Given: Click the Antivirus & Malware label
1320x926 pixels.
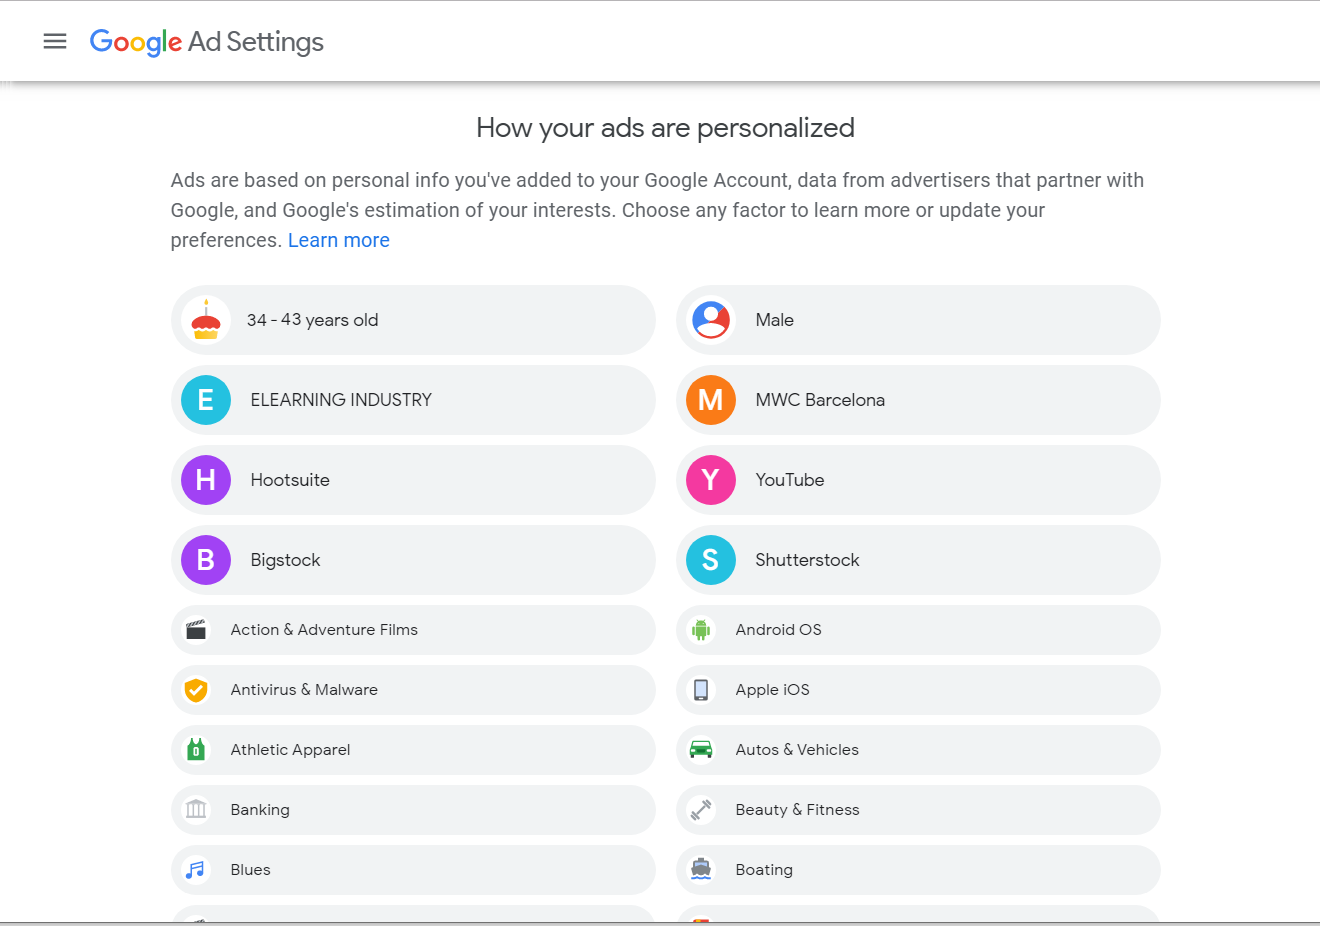Looking at the screenshot, I should 304,690.
